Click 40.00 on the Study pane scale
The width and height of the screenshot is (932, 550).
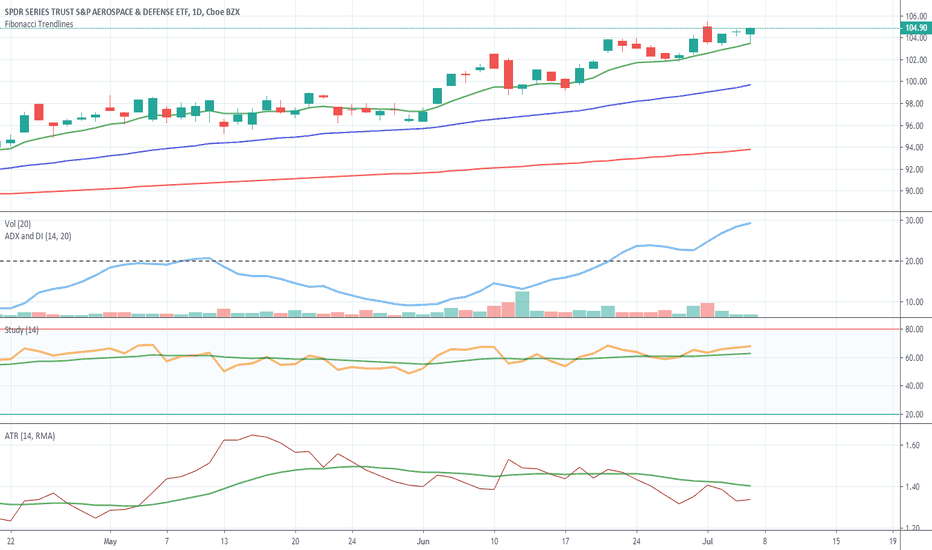pyautogui.click(x=914, y=386)
